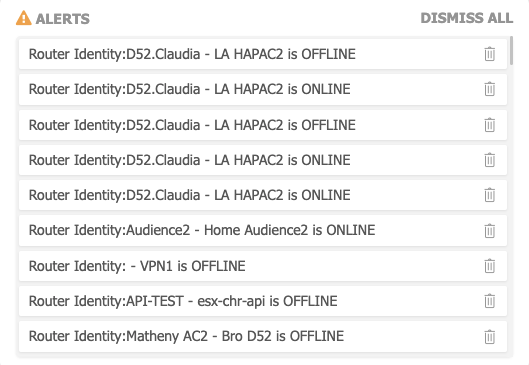
Task: Click the DISMISS ALL button
Action: (x=467, y=18)
